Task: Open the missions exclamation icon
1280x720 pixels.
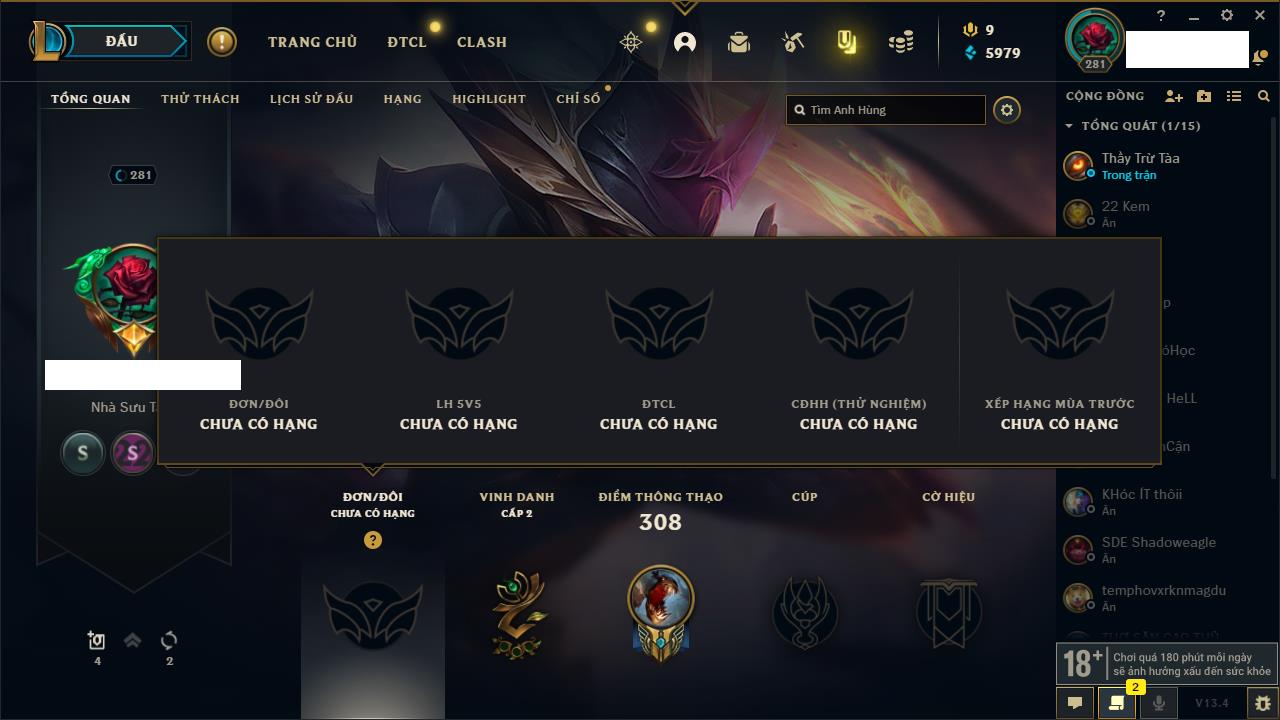Action: tap(222, 42)
